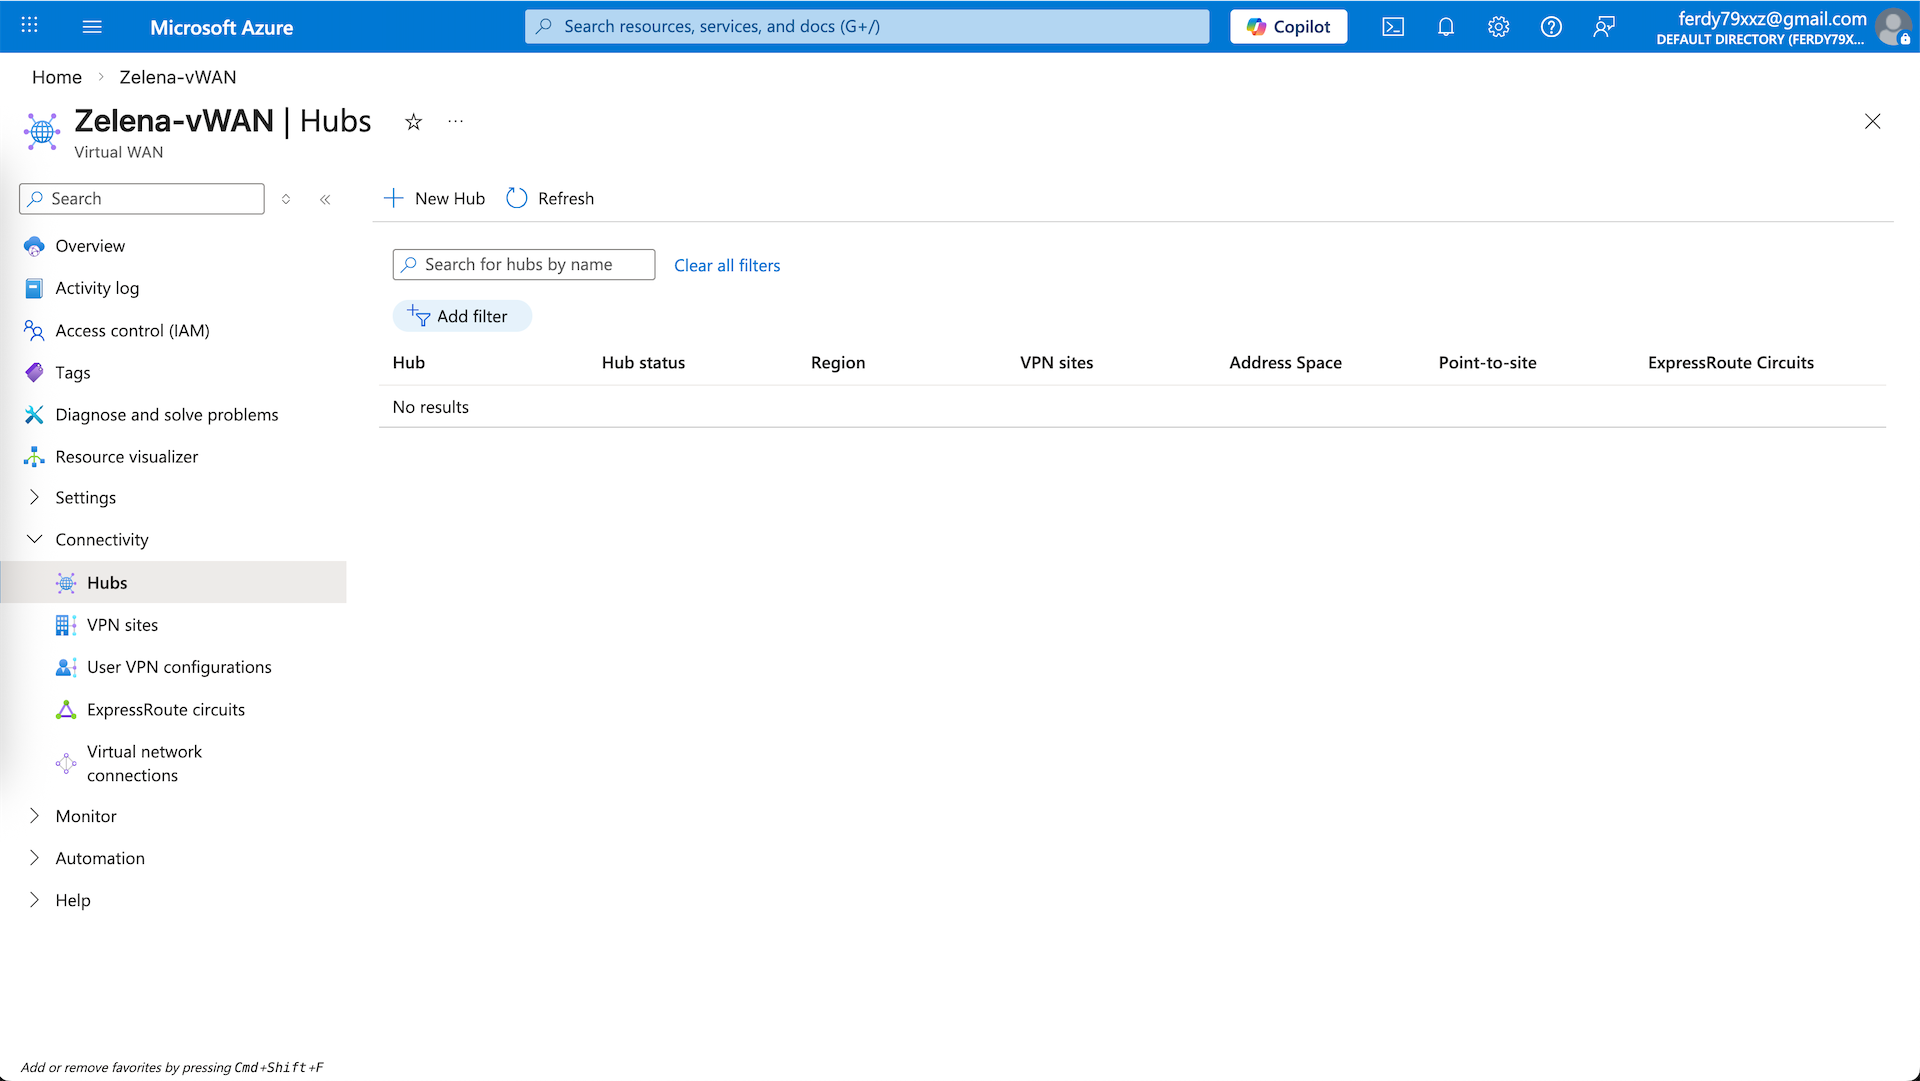
Task: Collapse the Connectivity section
Action: click(35, 539)
